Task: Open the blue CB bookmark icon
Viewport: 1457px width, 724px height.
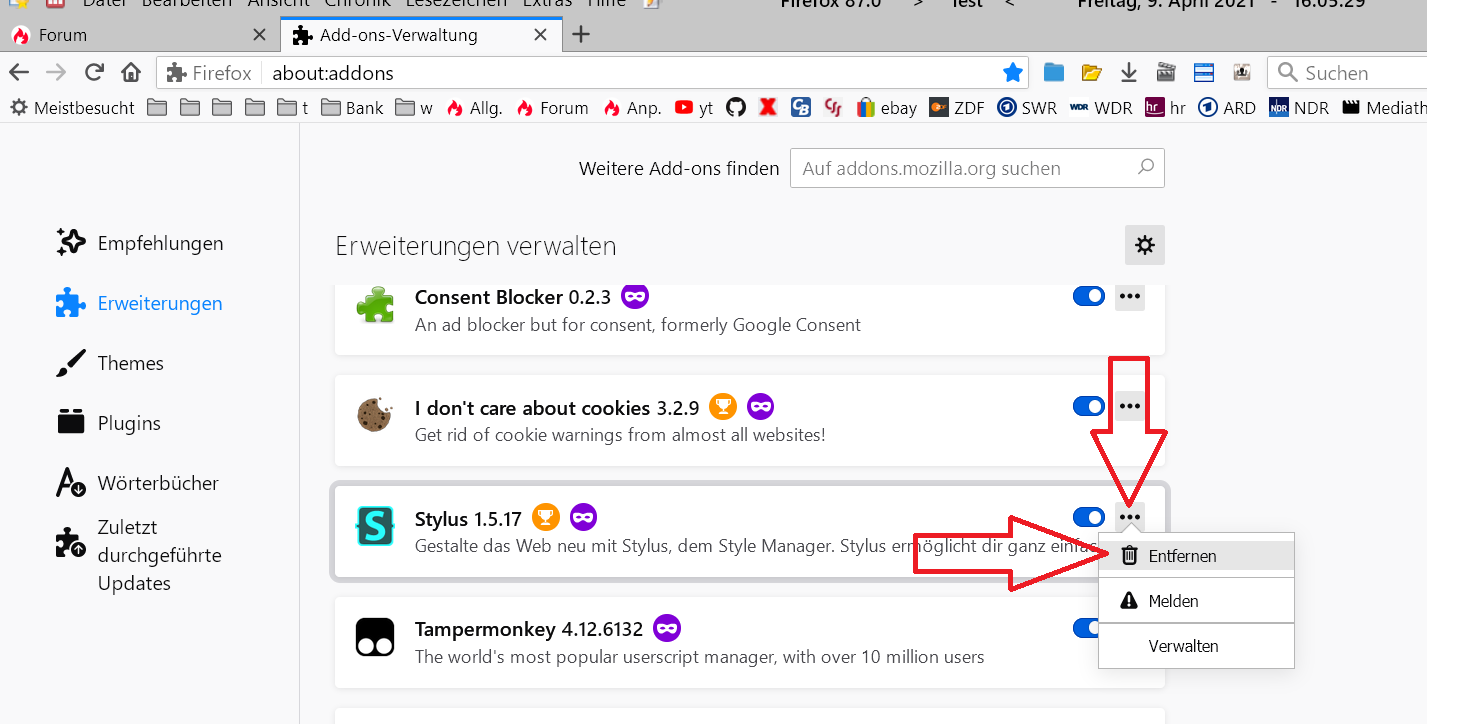Action: [x=800, y=107]
